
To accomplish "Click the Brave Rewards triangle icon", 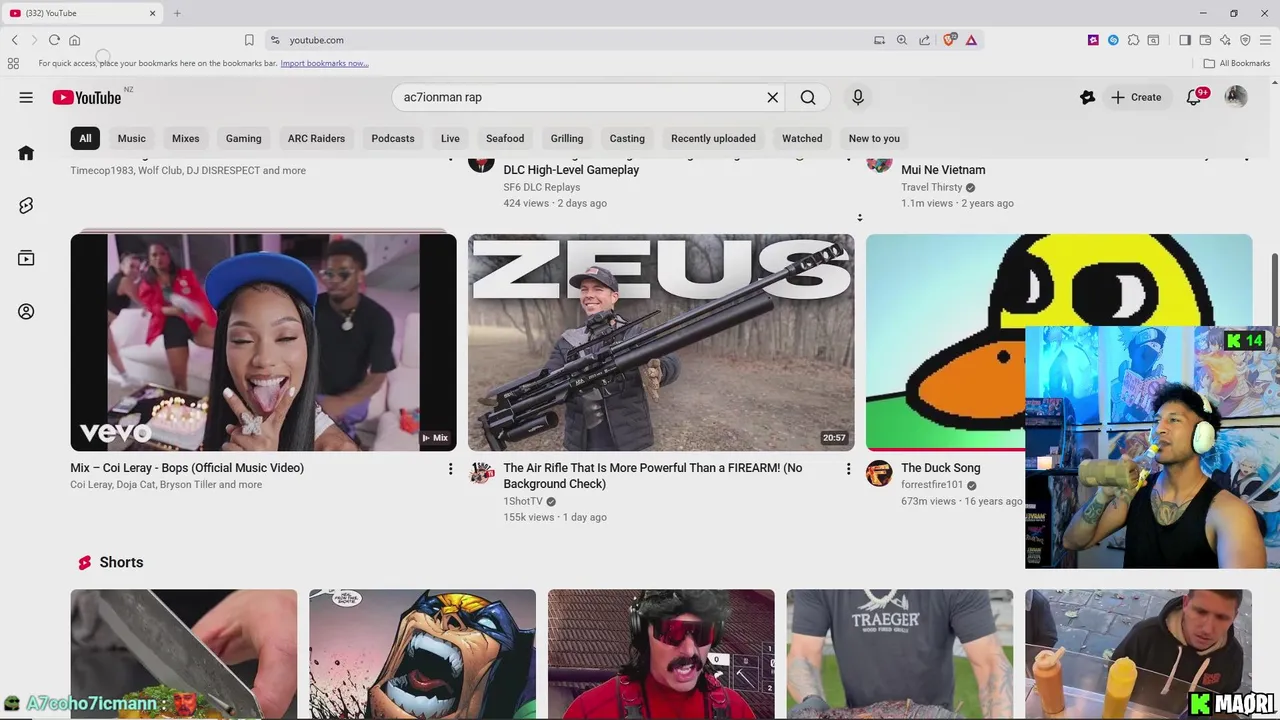I will pos(971,40).
